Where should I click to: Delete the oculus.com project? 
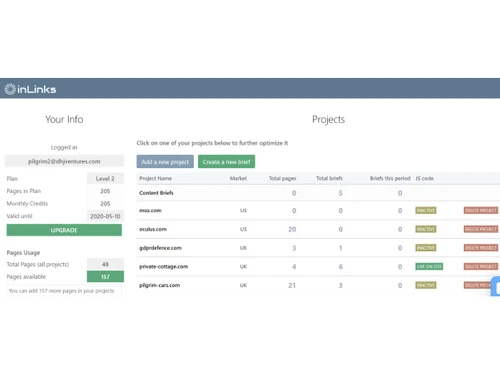[x=481, y=229]
